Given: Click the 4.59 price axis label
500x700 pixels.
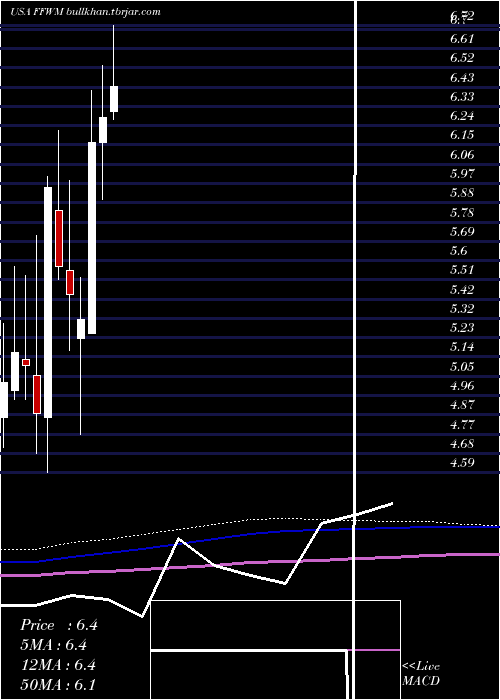Looking at the screenshot, I should [x=462, y=463].
